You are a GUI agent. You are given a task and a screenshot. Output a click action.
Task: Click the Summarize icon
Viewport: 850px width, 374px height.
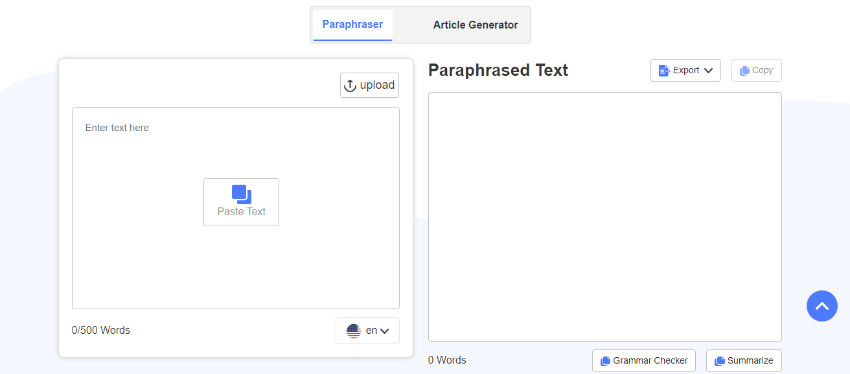(x=719, y=361)
